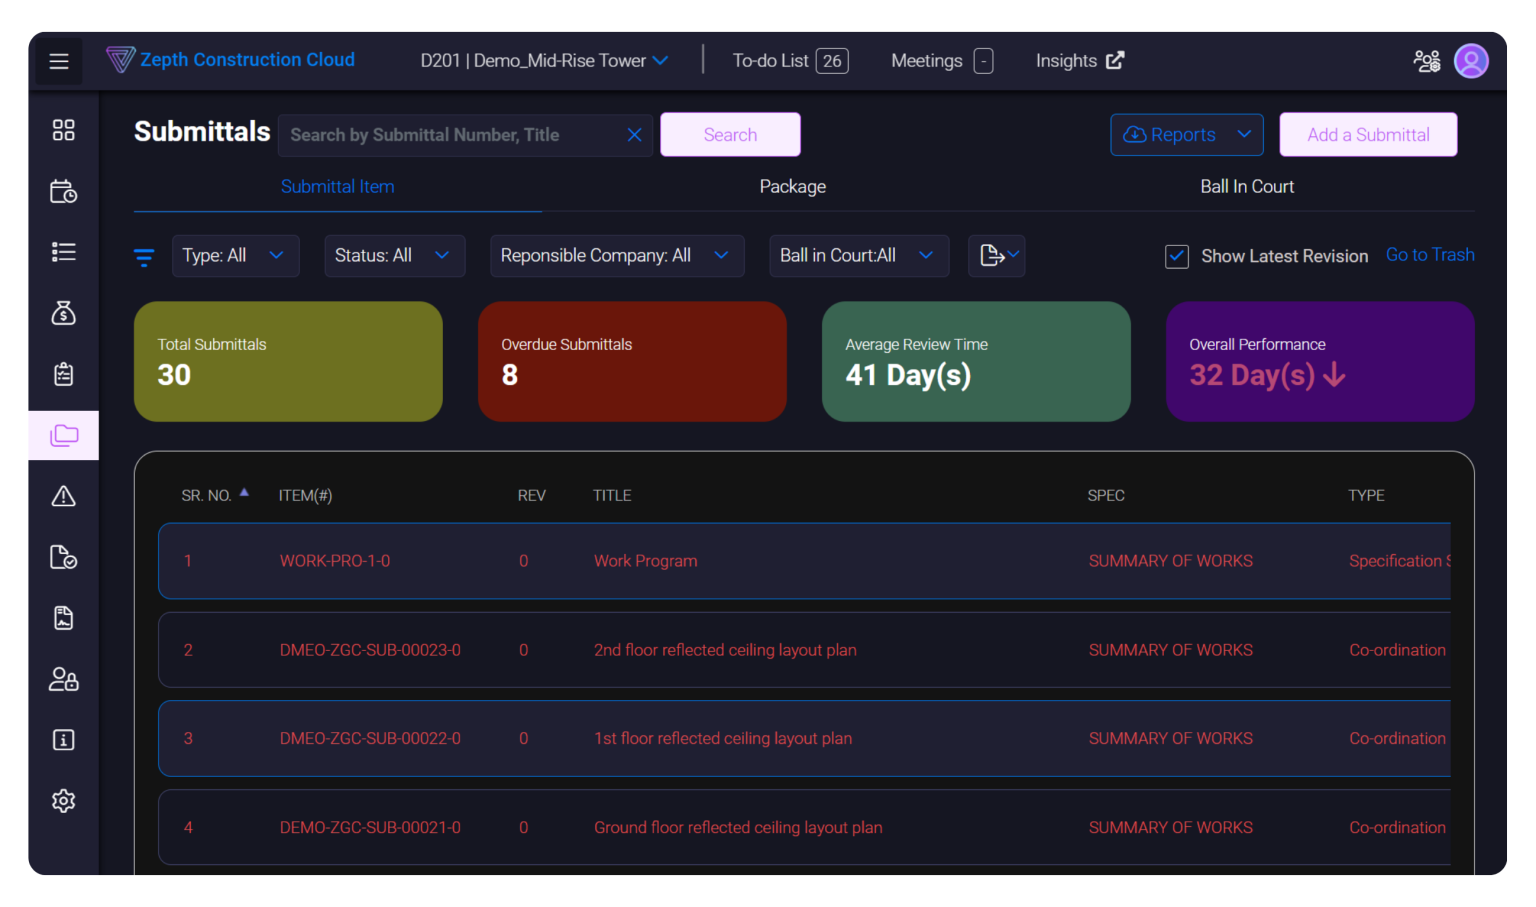Open the dashboard grid icon in sidebar
The image size is (1536, 907).
[64, 130]
